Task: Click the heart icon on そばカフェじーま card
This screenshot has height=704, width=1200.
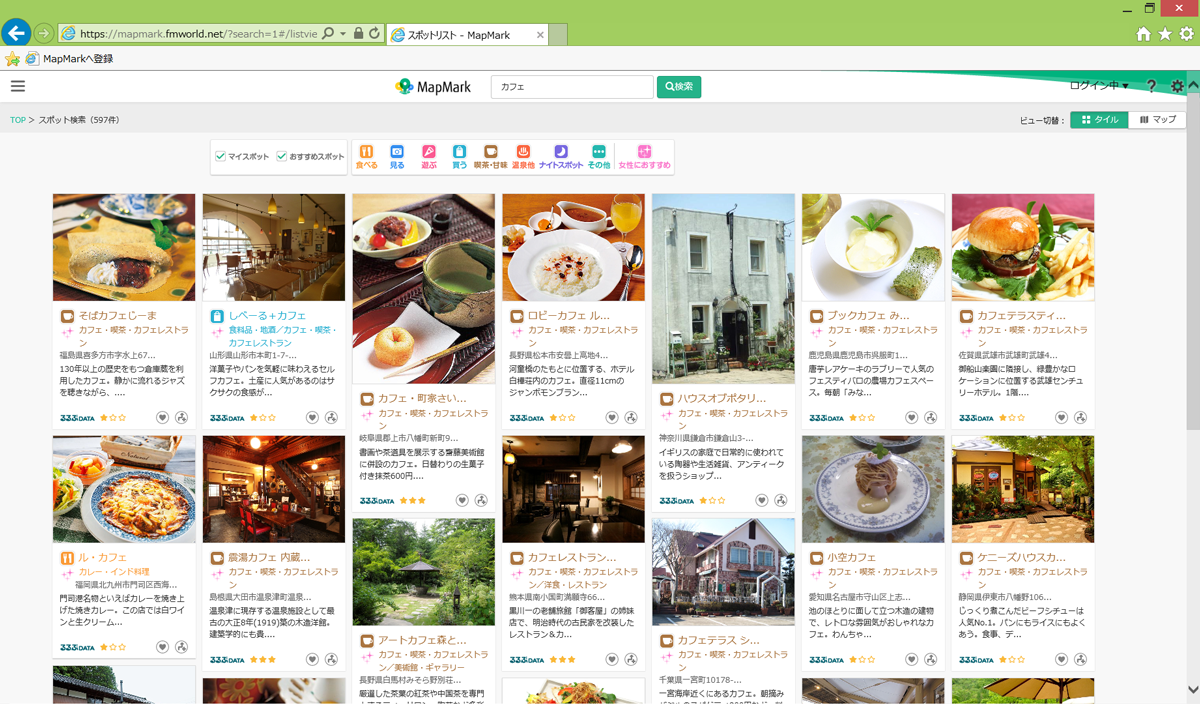Action: pos(162,418)
